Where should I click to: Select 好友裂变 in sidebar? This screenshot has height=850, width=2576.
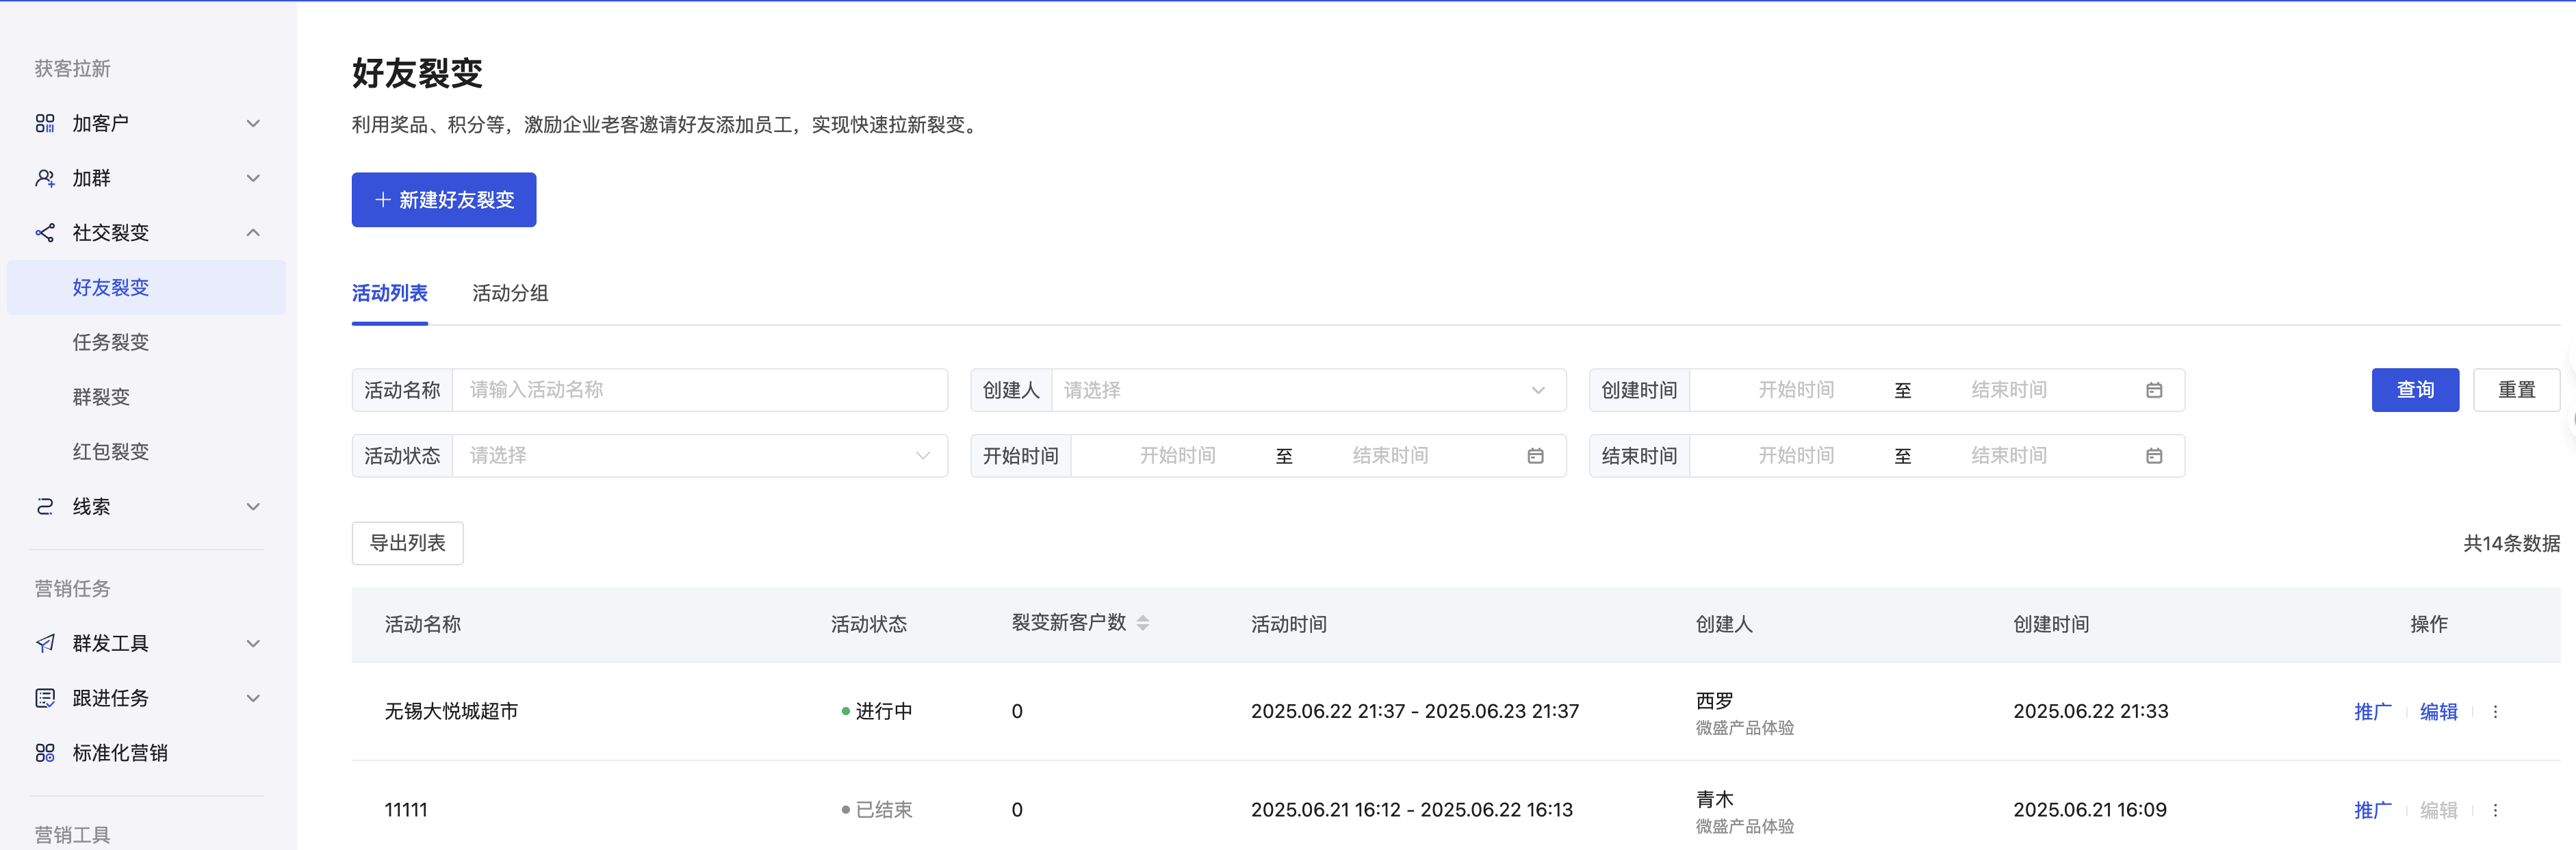point(146,288)
